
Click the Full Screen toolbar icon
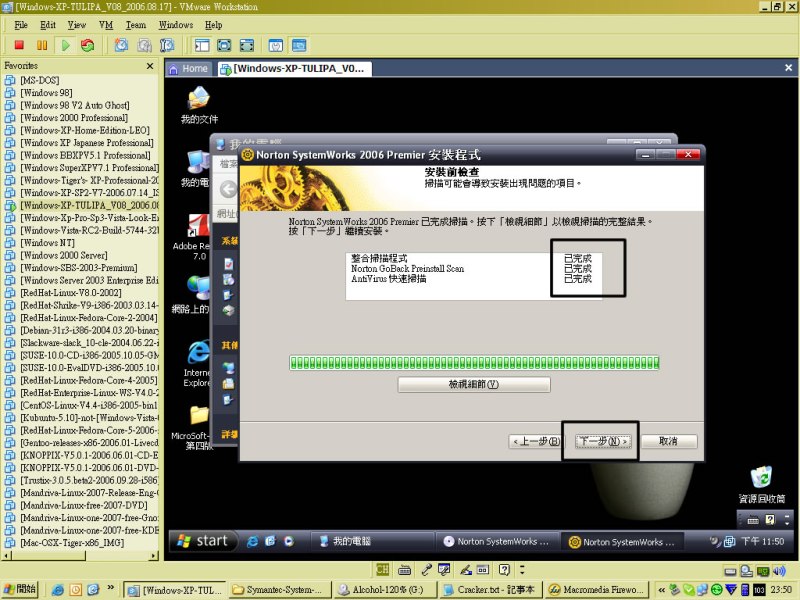[x=224, y=45]
